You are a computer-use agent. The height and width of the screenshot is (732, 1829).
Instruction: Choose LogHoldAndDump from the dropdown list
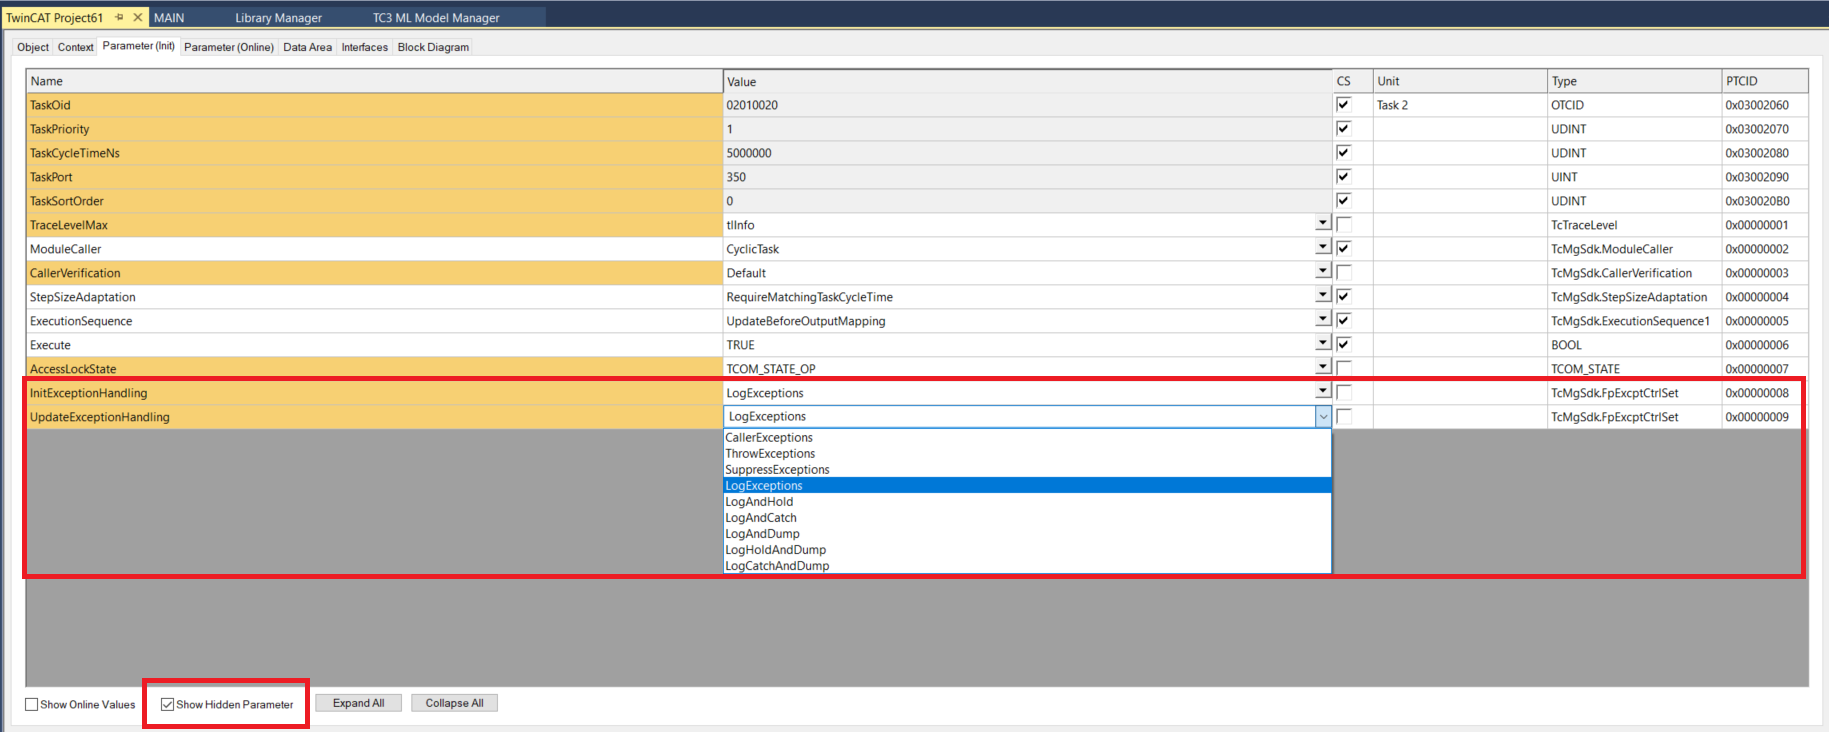click(1027, 550)
